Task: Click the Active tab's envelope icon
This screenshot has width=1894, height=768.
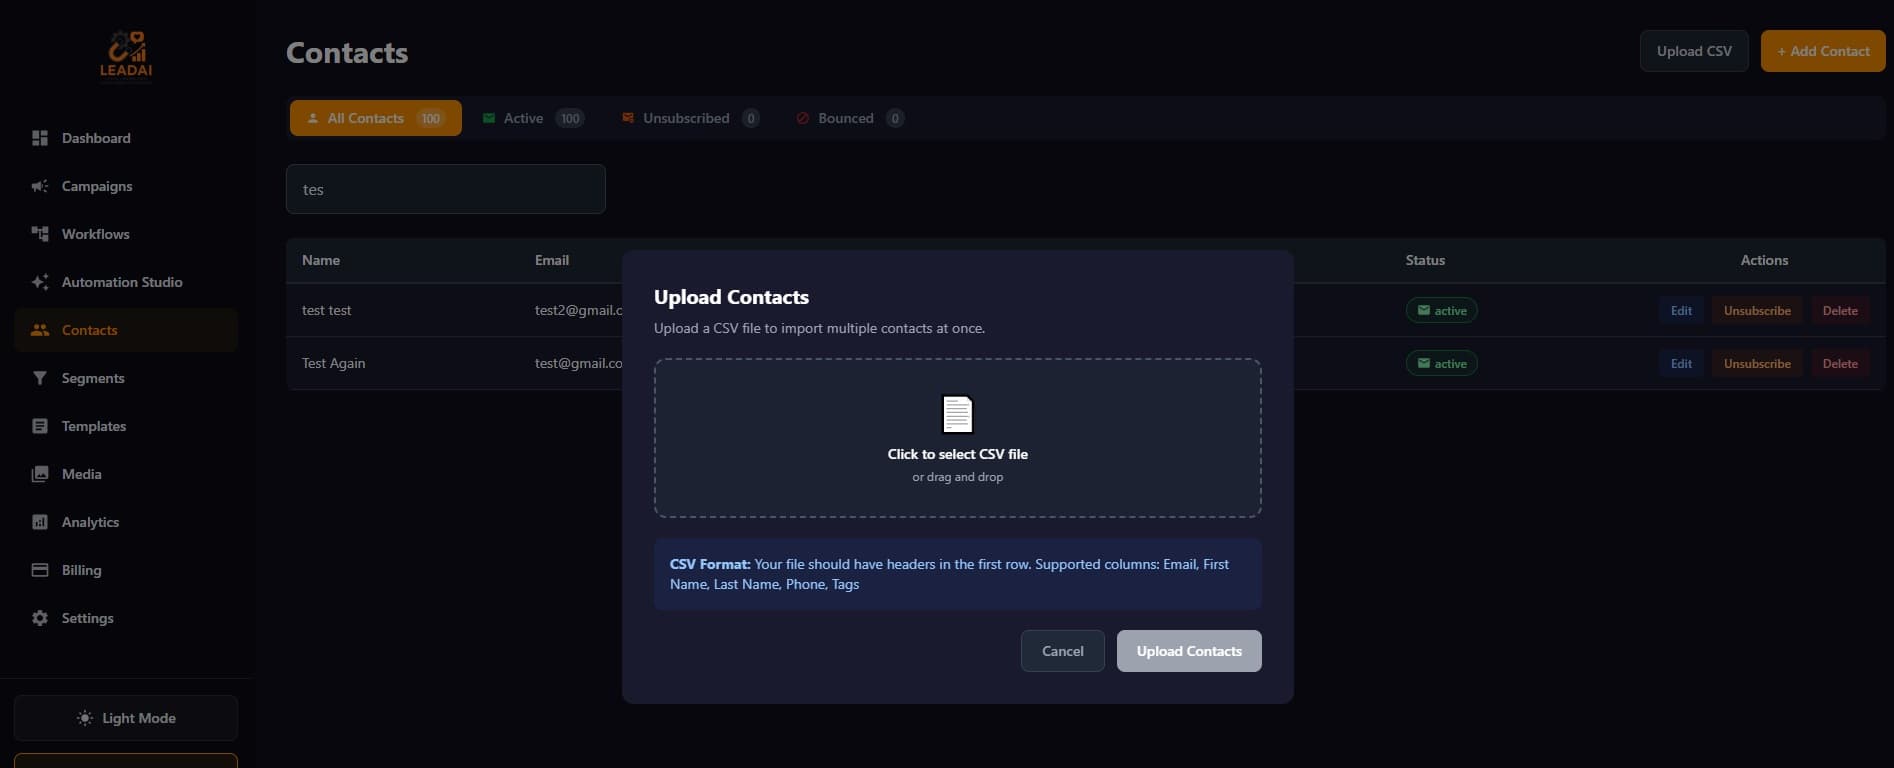Action: 489,118
